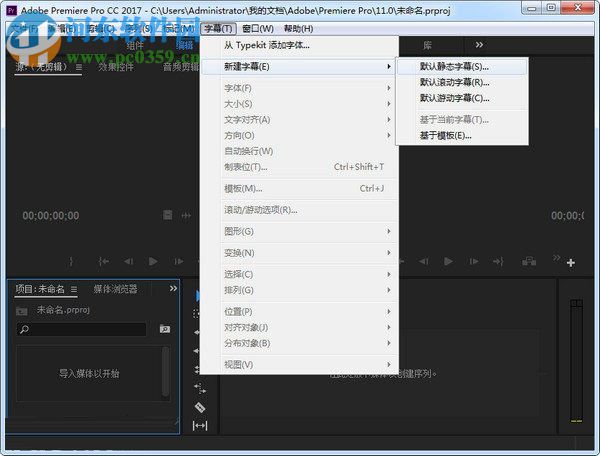Screen dimensions: 600x456
Task: Choose 默认静态字幕(S)... in the submenu
Action: [462, 67]
